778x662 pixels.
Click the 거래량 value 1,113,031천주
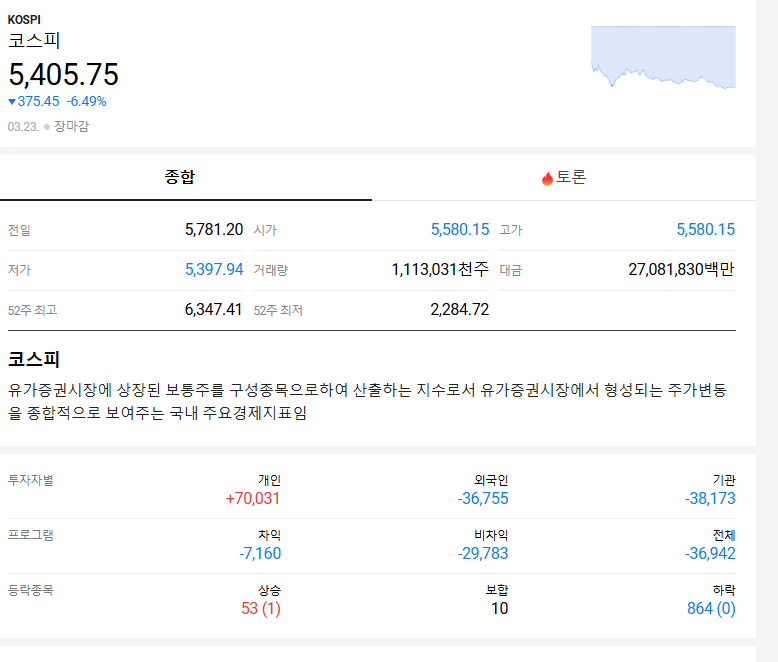440,269
